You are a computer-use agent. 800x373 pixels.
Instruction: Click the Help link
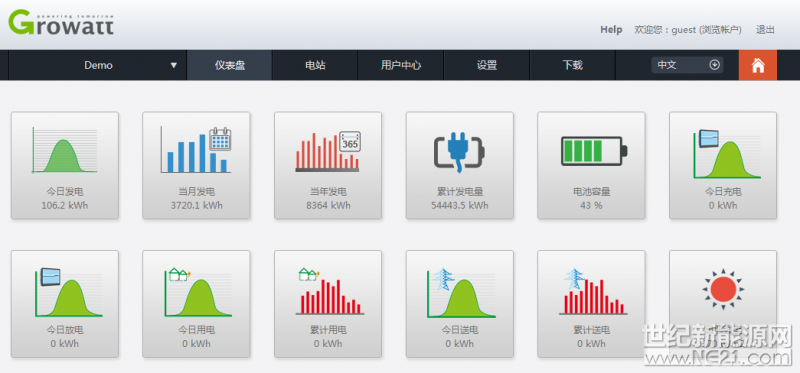click(611, 30)
